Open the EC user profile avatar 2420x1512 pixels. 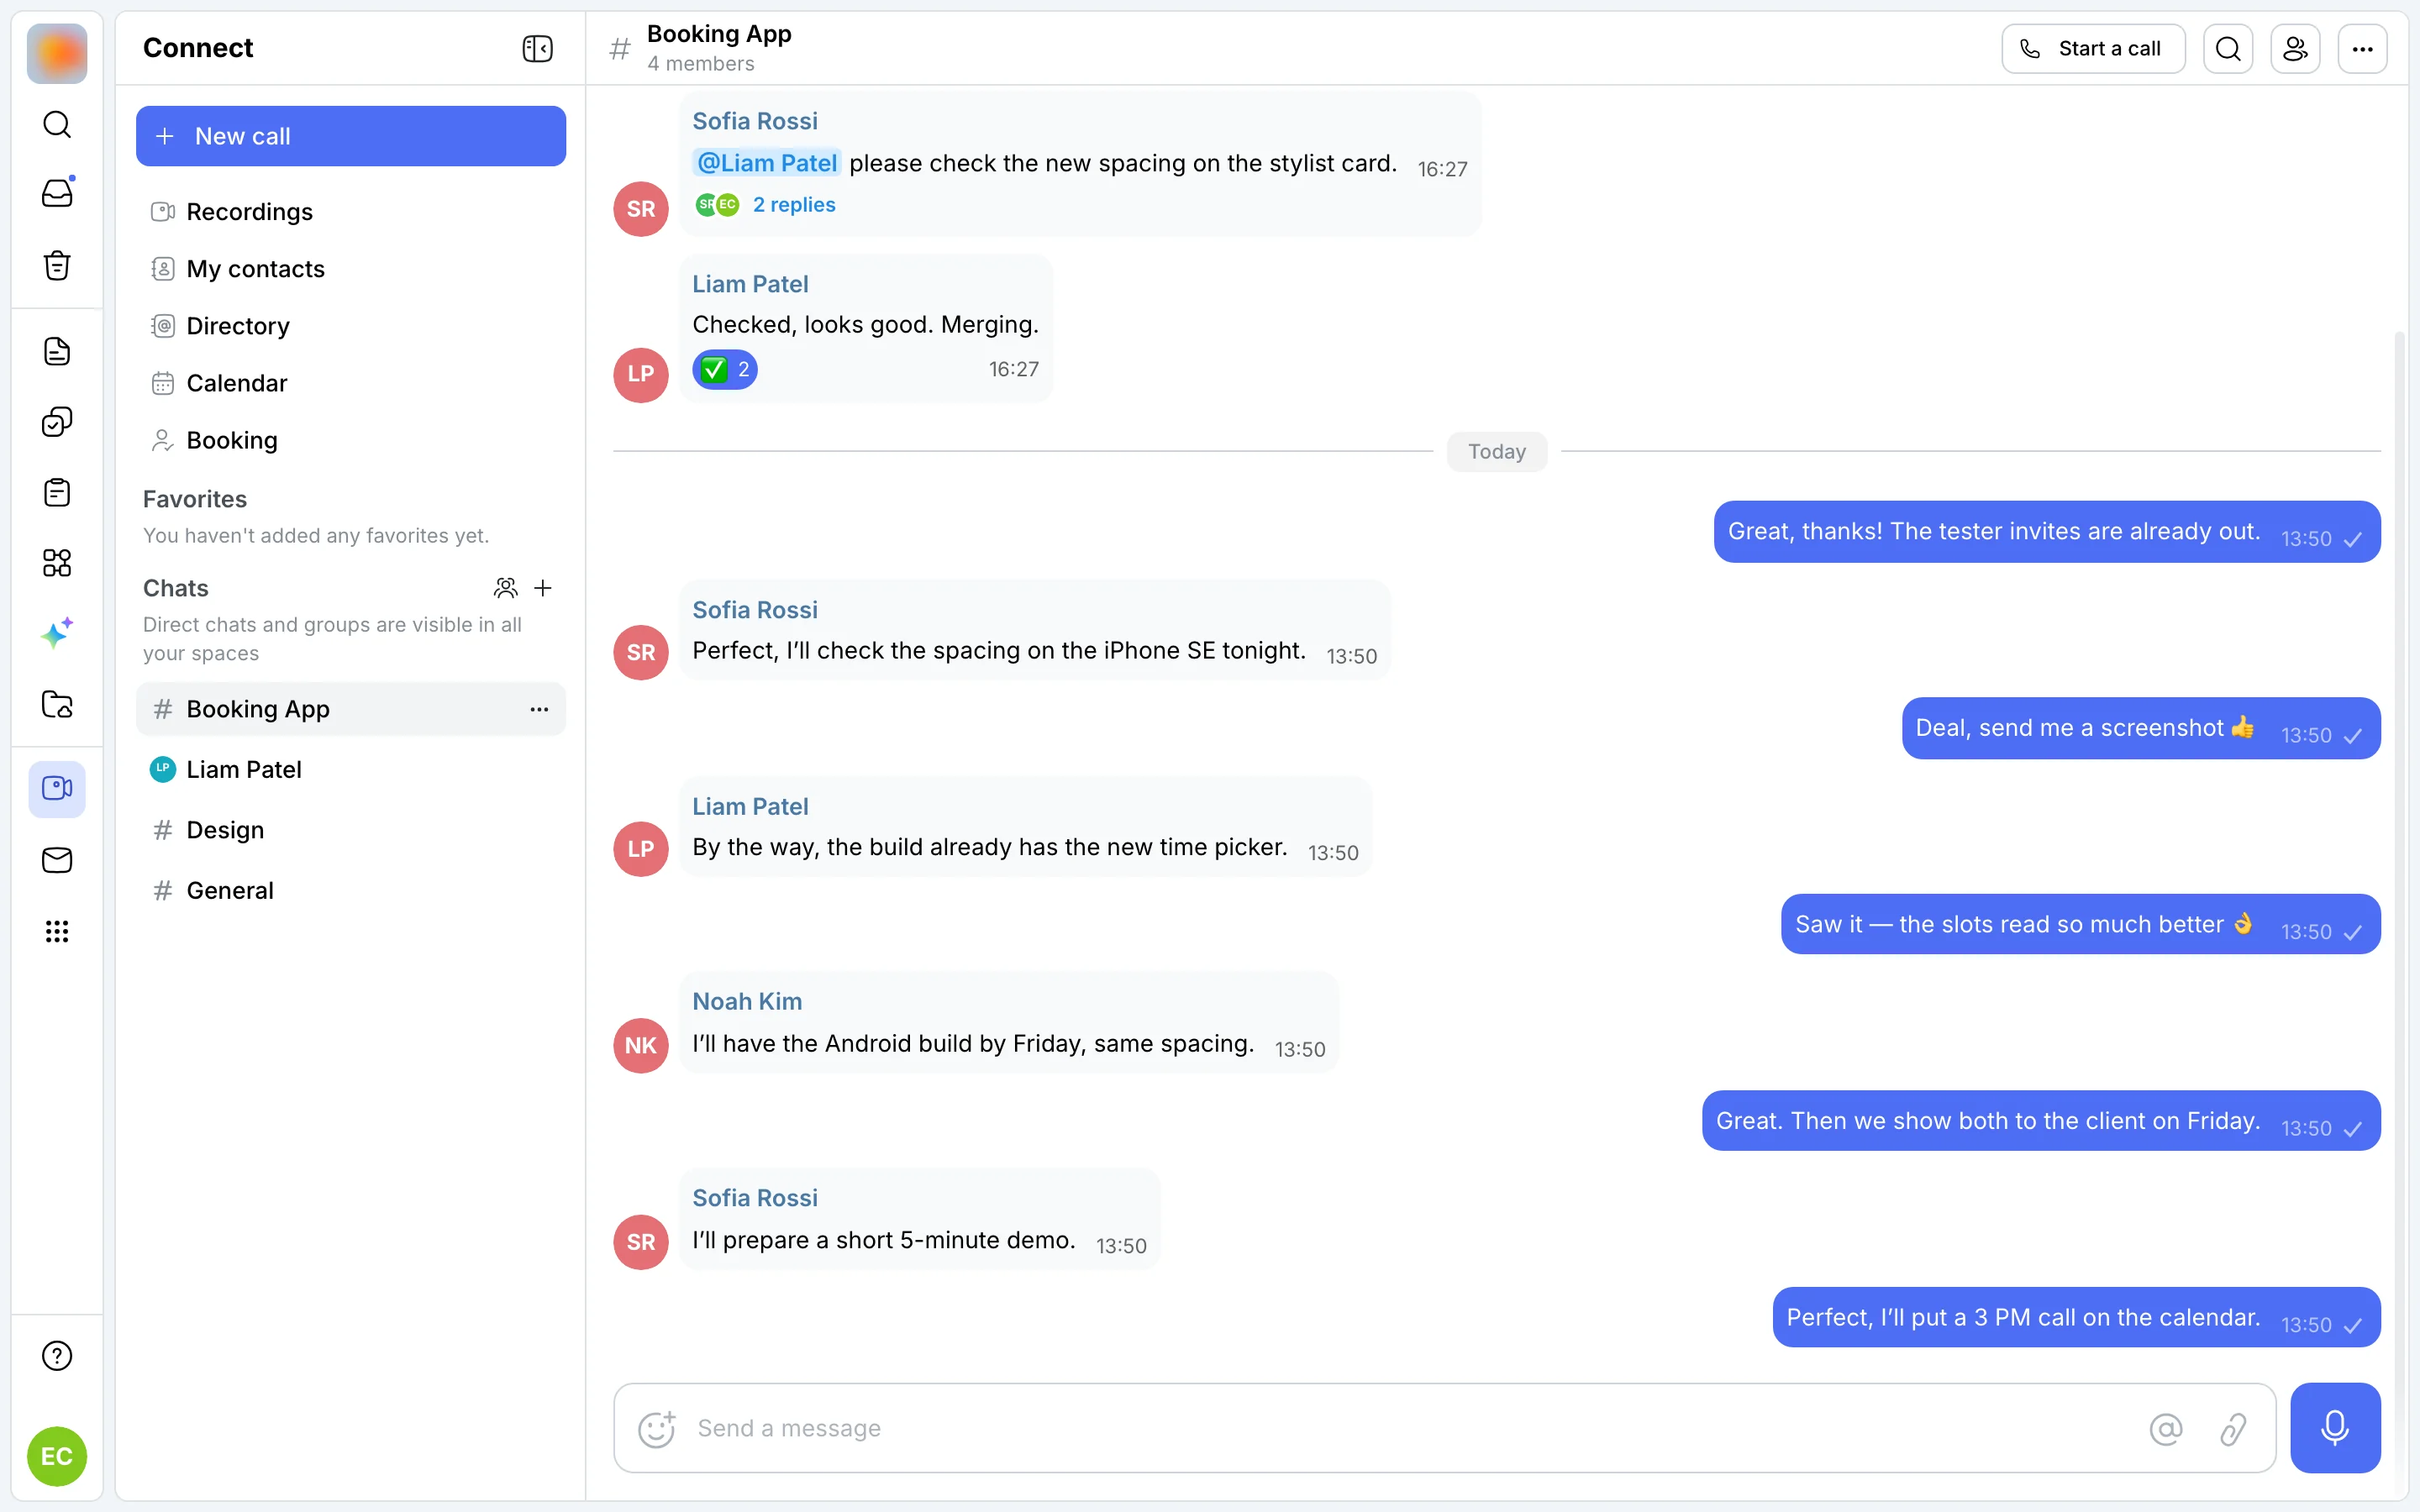coord(57,1456)
